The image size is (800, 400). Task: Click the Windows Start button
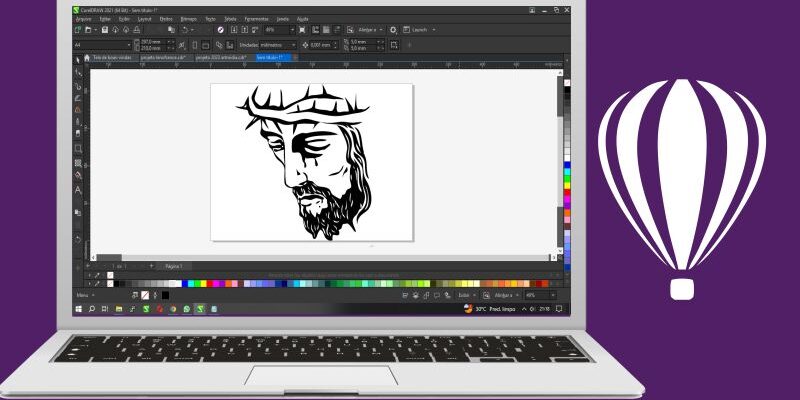pos(78,309)
